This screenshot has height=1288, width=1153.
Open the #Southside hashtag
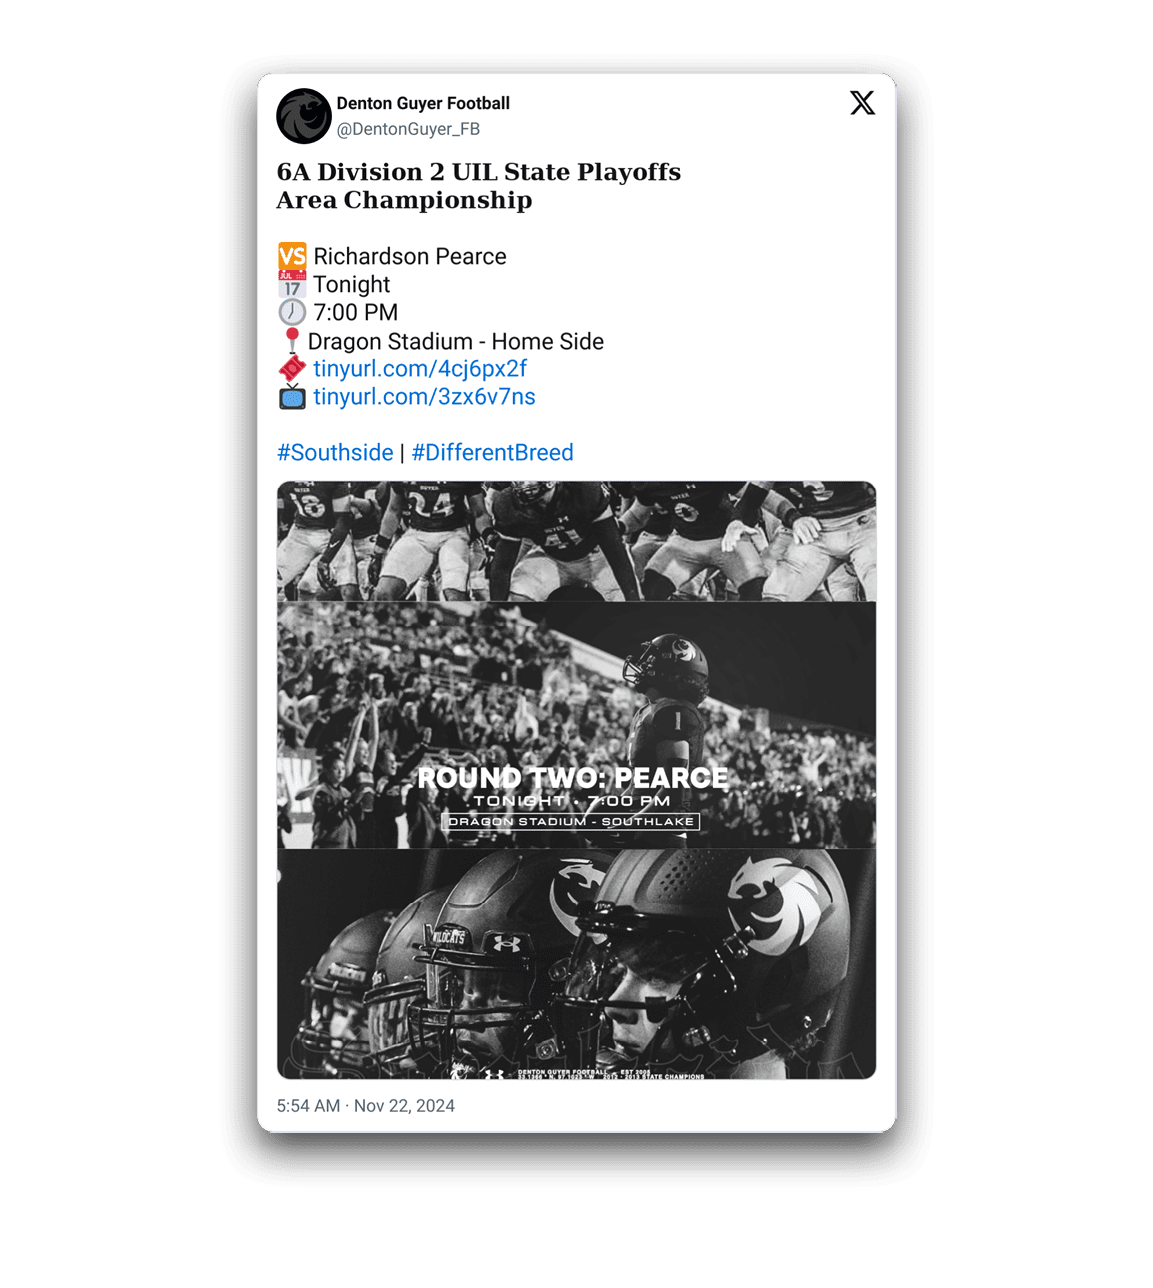pos(335,453)
